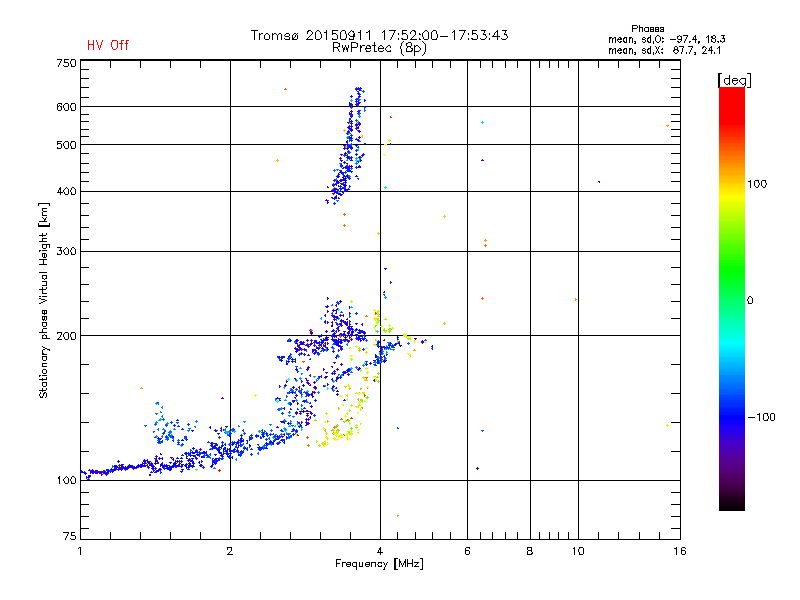This screenshot has height=600, width=800.
Task: Click the 'Frequency [MHz]' axis title
Action: [x=379, y=564]
